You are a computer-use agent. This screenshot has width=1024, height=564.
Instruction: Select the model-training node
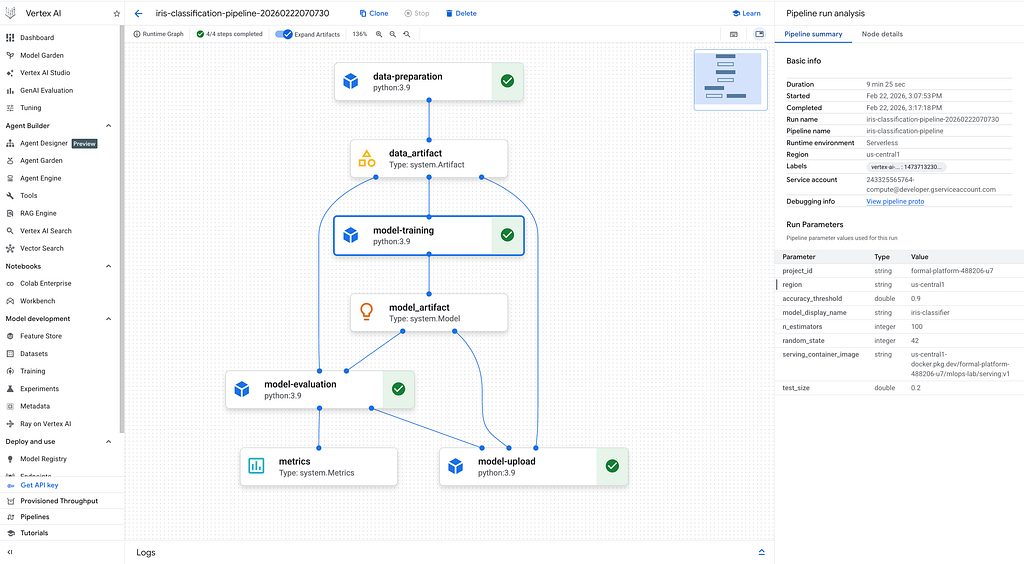pyautogui.click(x=429, y=236)
